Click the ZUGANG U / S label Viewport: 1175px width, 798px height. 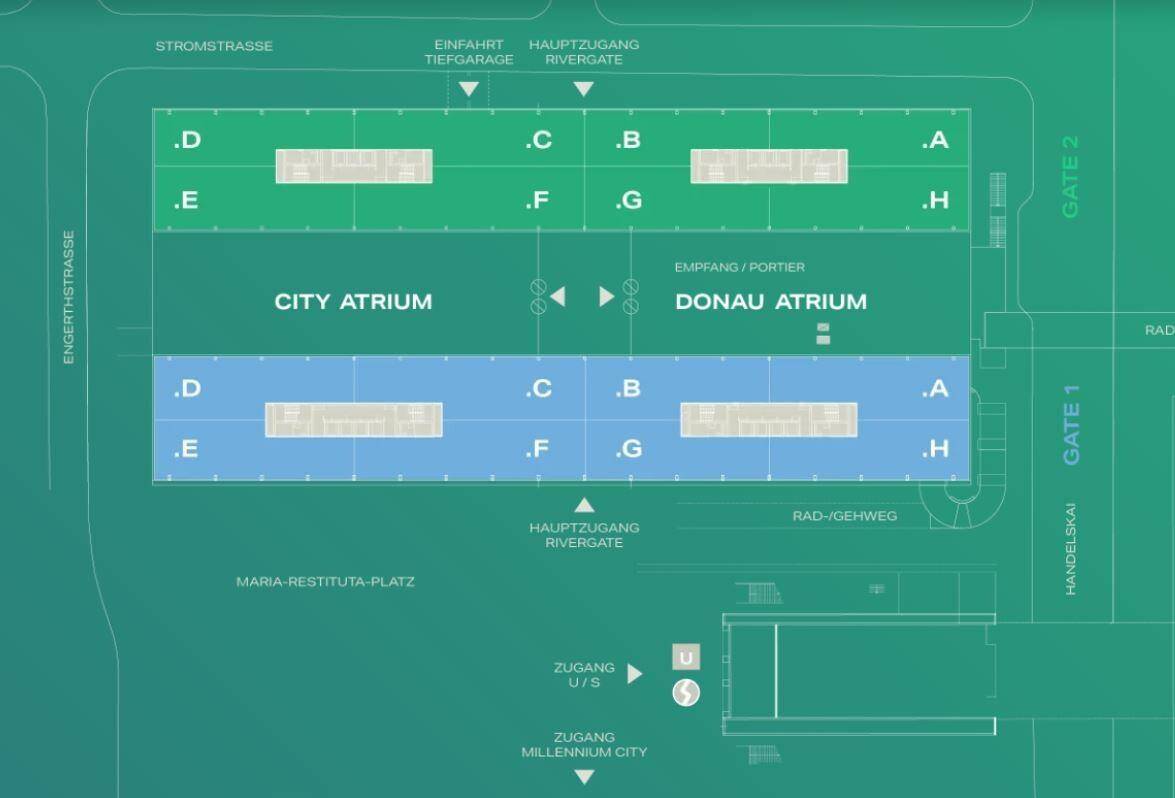pos(584,675)
